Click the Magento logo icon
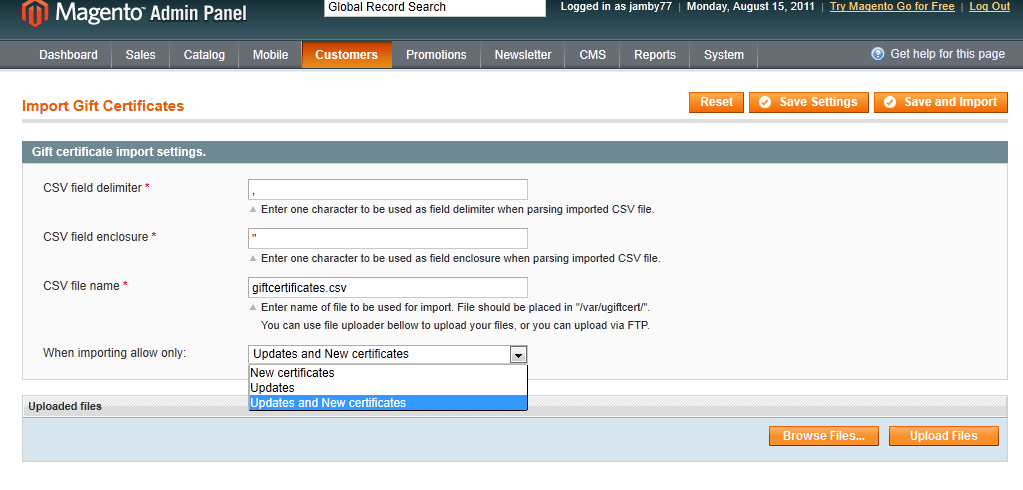This screenshot has height=490, width=1023. click(35, 13)
